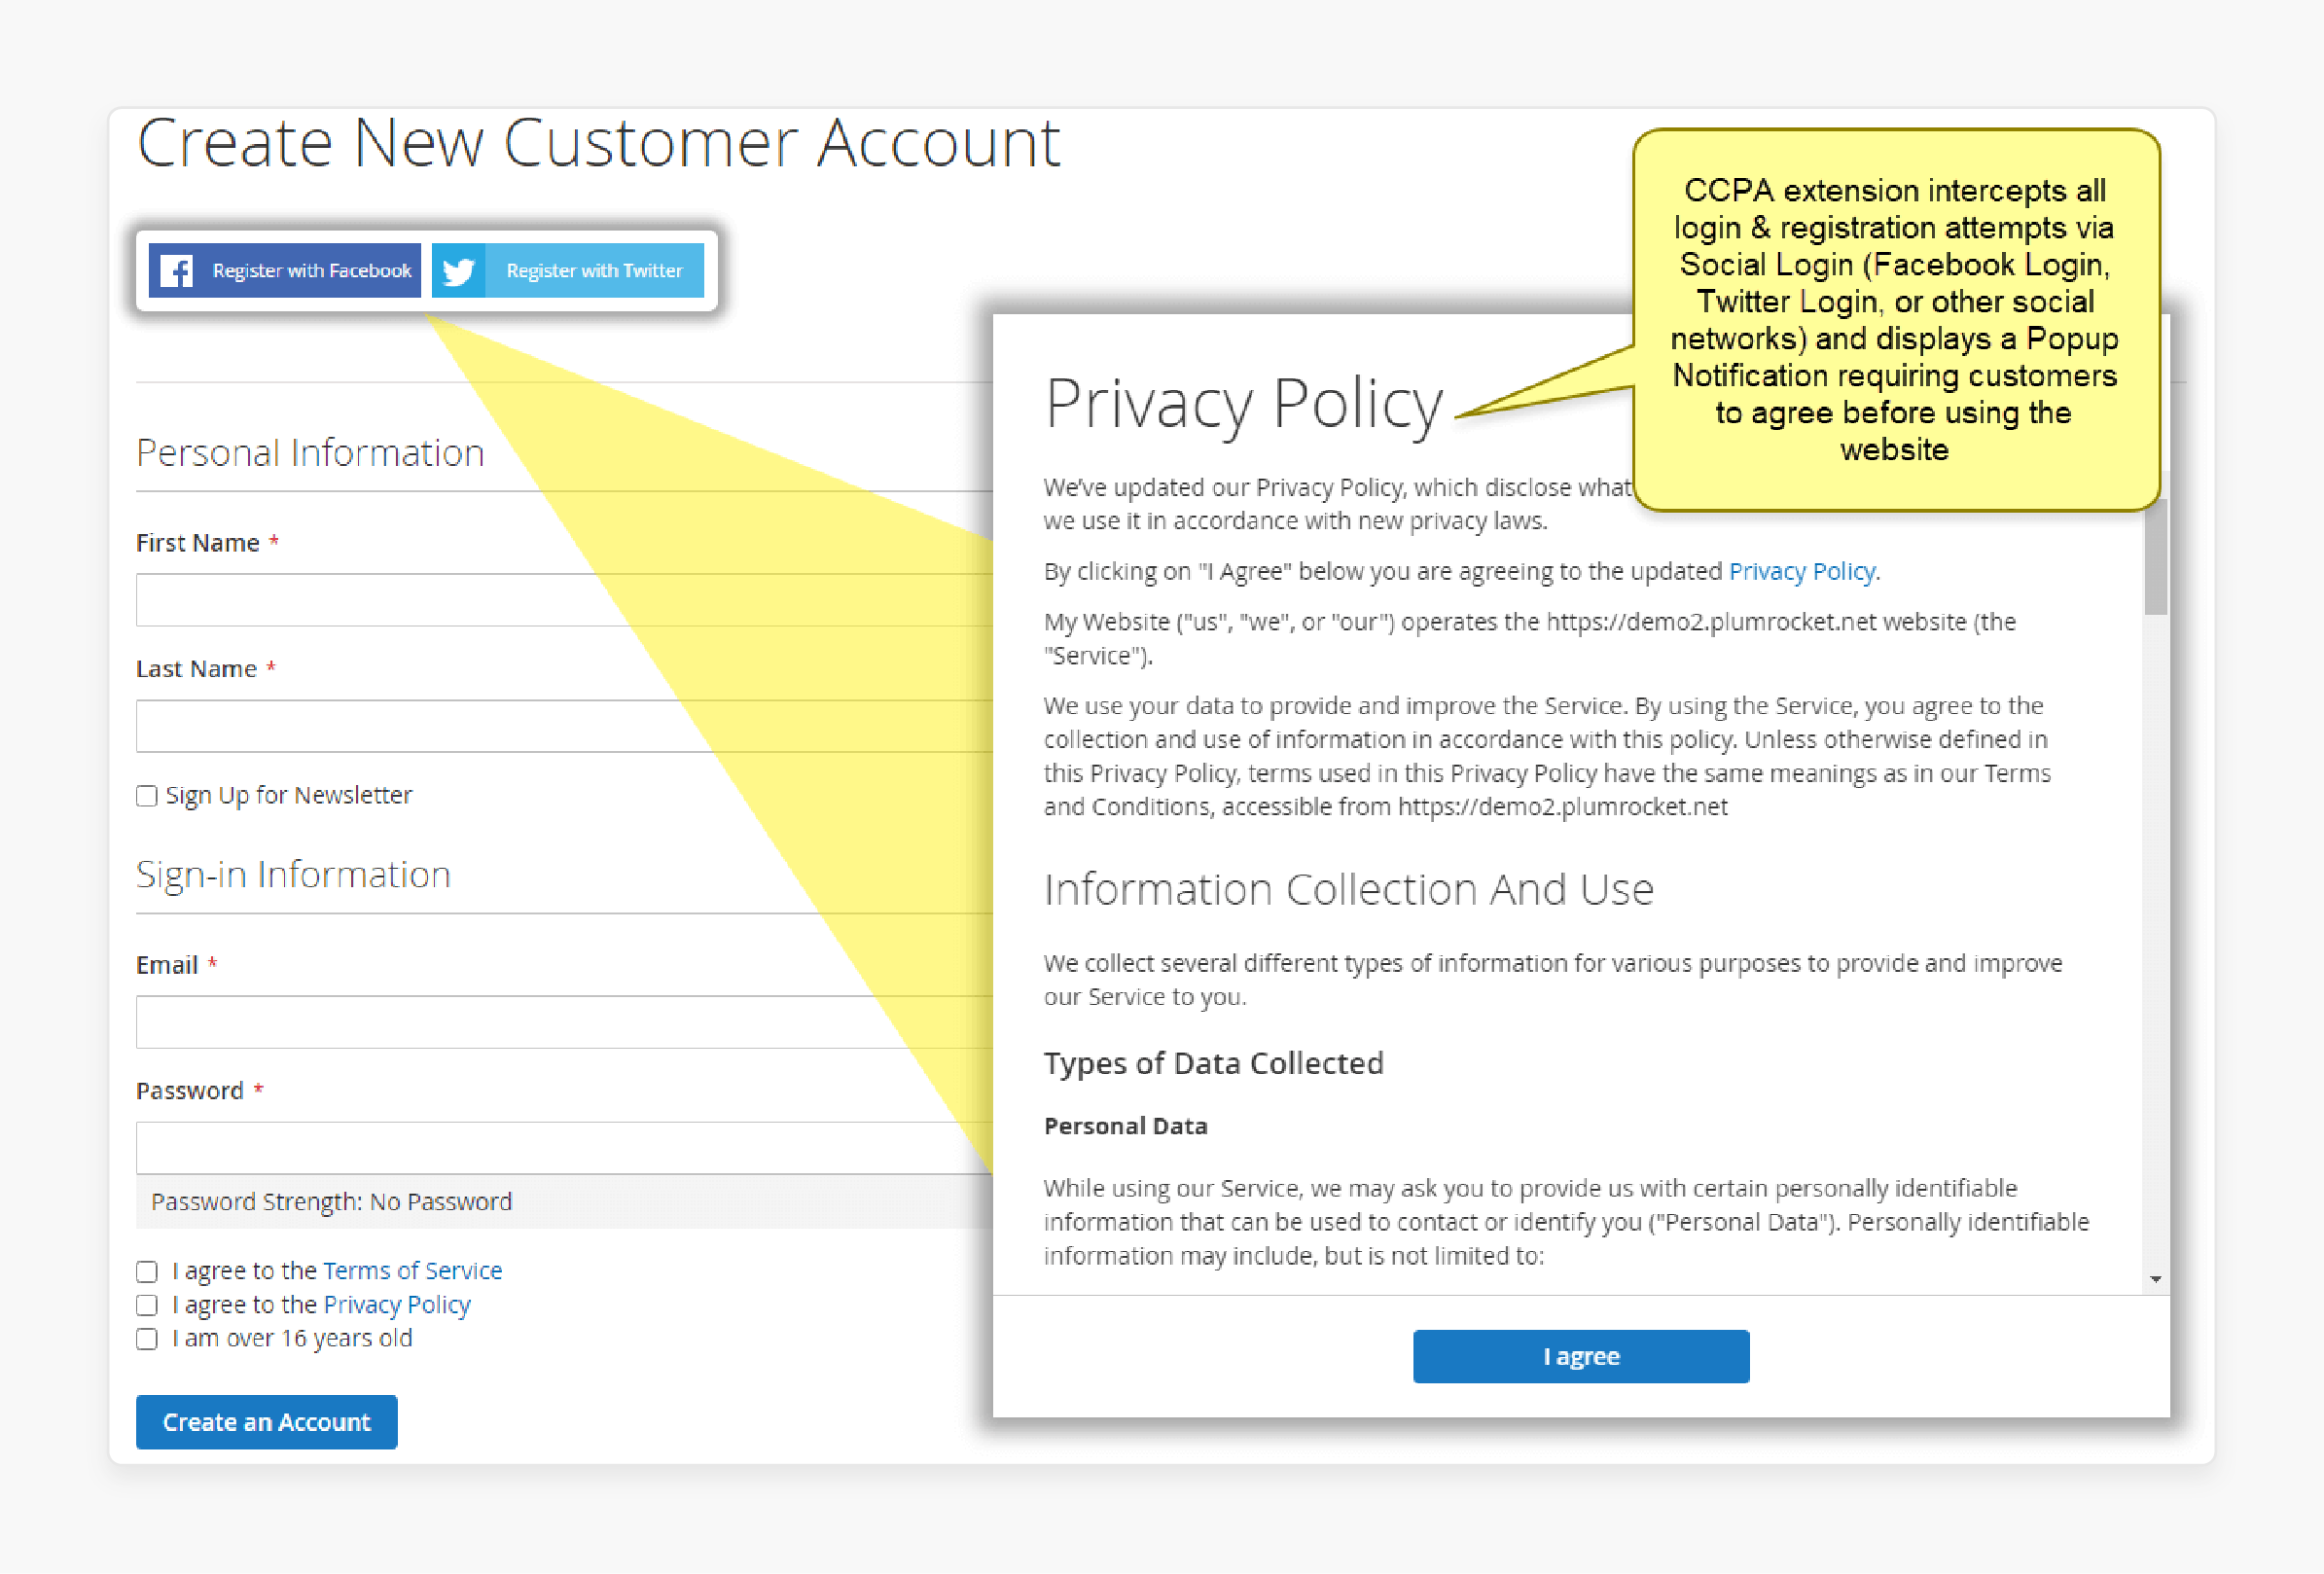This screenshot has width=2324, height=1574.
Task: Click the Register with Facebook button
Action: [x=286, y=270]
